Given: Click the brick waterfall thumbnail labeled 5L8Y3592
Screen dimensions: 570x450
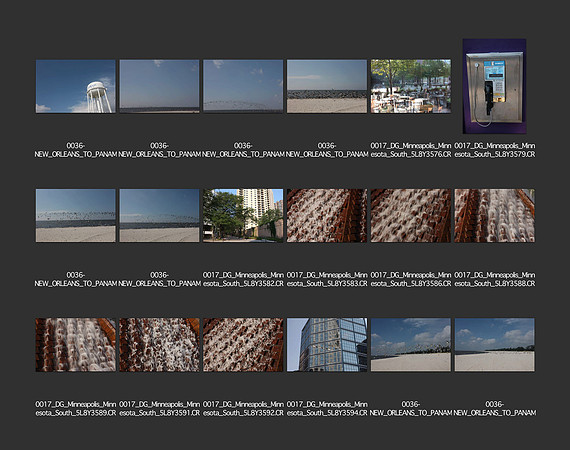Looking at the screenshot, I should [x=243, y=345].
